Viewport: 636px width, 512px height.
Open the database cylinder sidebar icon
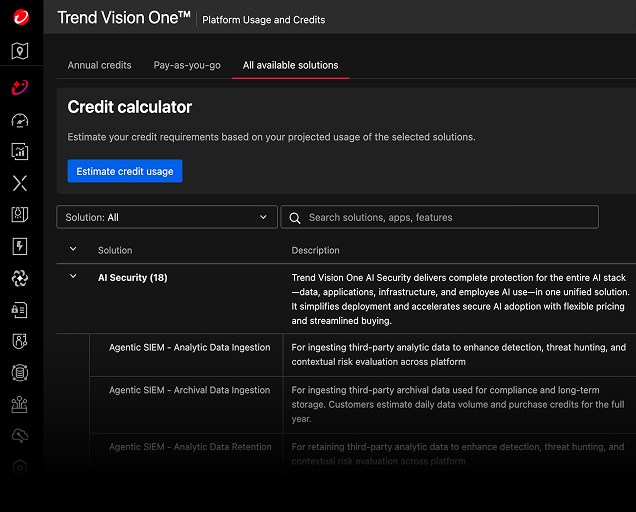click(20, 372)
